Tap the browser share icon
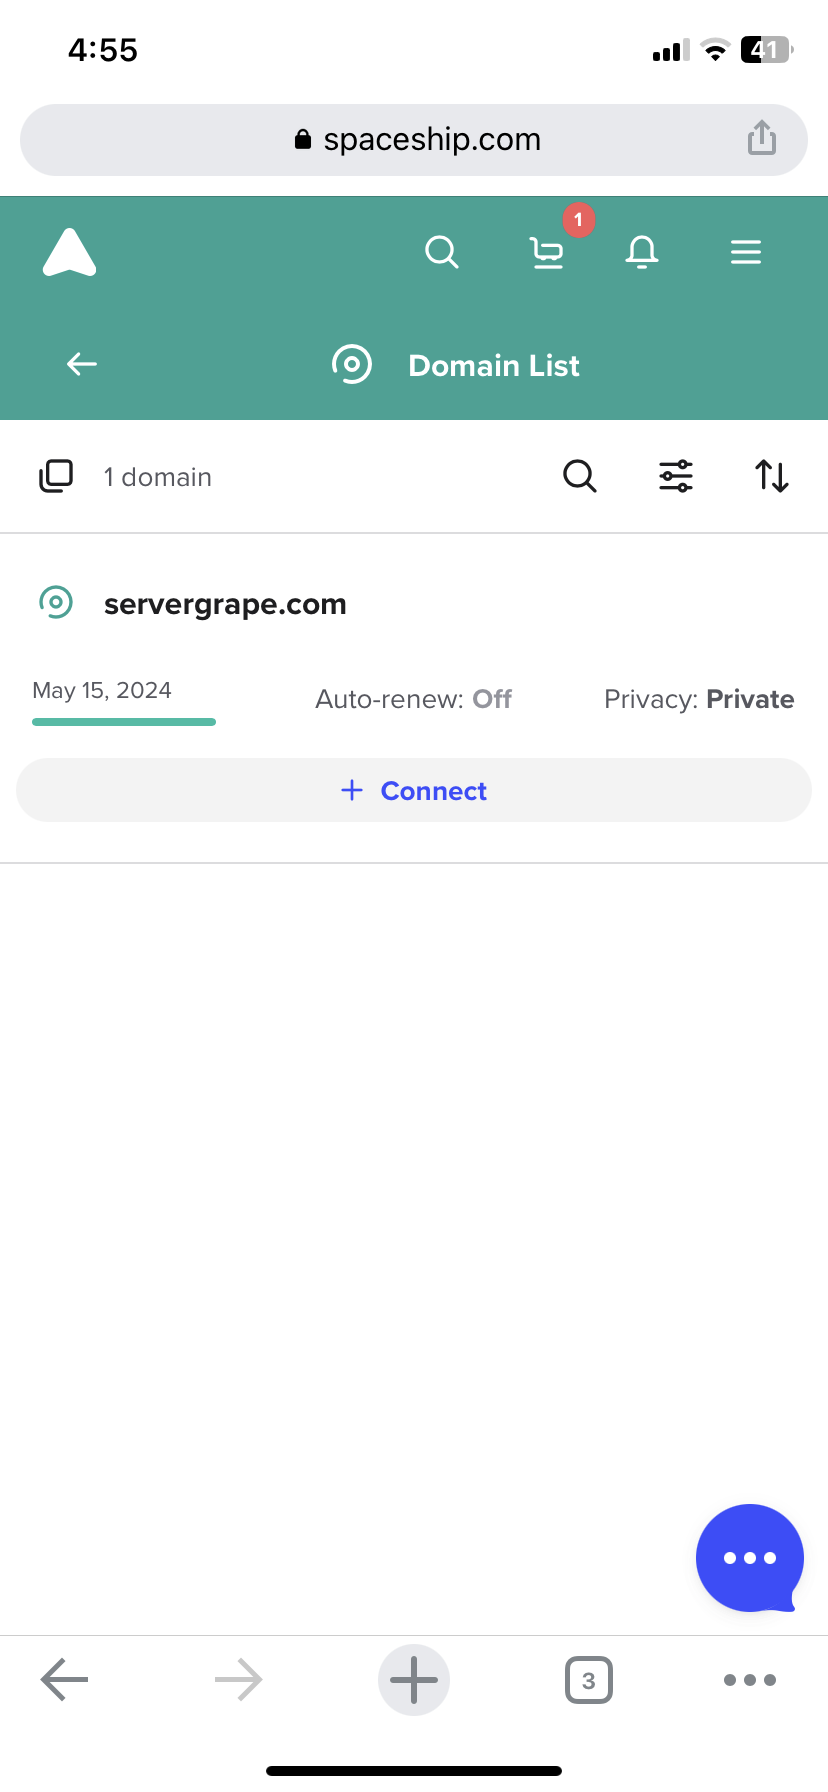This screenshot has height=1792, width=828. (x=762, y=138)
